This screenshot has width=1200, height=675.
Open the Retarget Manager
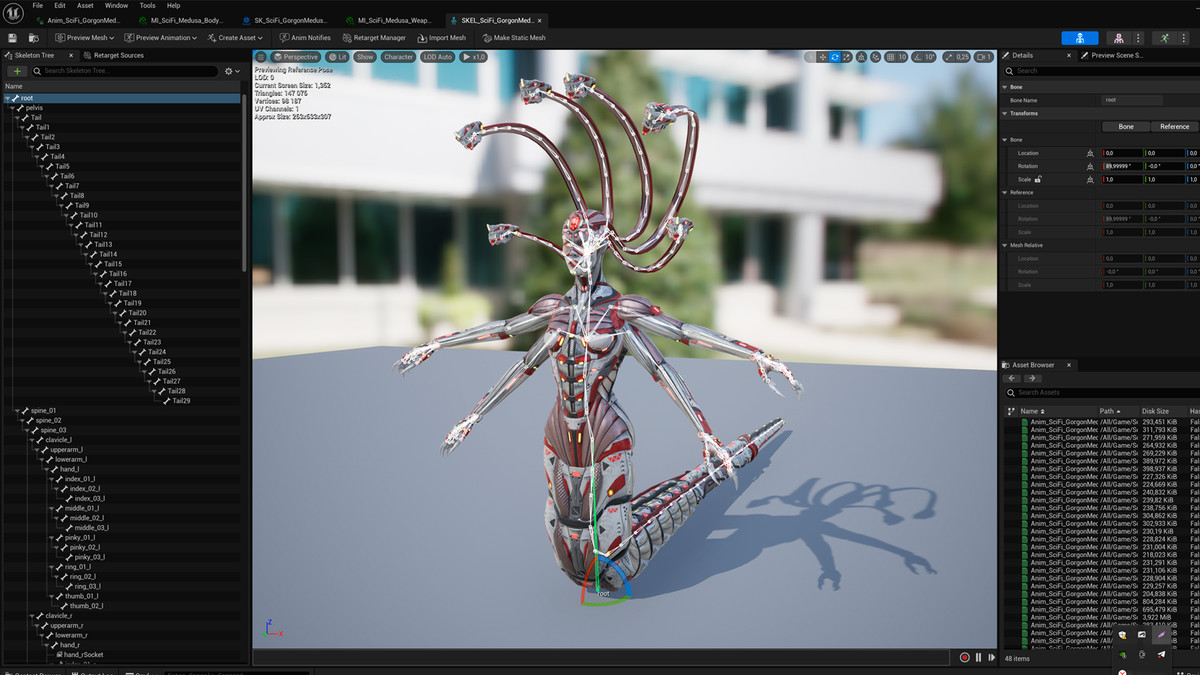click(x=373, y=38)
